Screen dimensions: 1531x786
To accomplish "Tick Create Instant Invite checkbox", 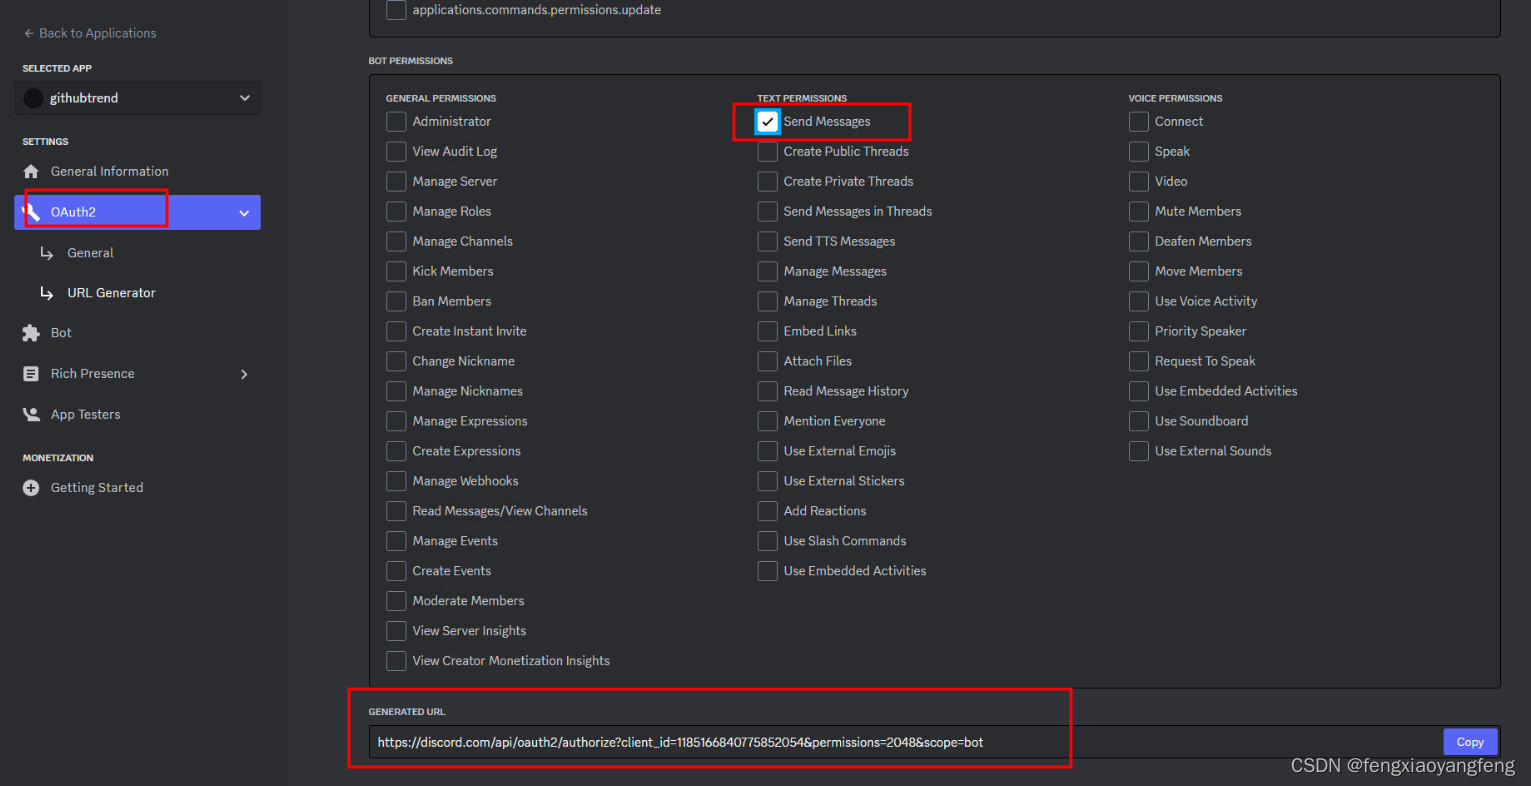I will coord(396,331).
